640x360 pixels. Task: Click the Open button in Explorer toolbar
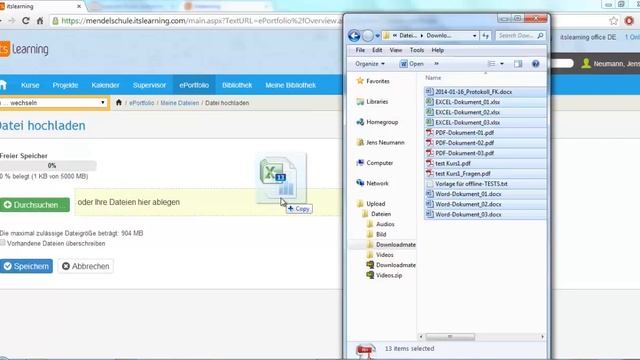(x=412, y=64)
